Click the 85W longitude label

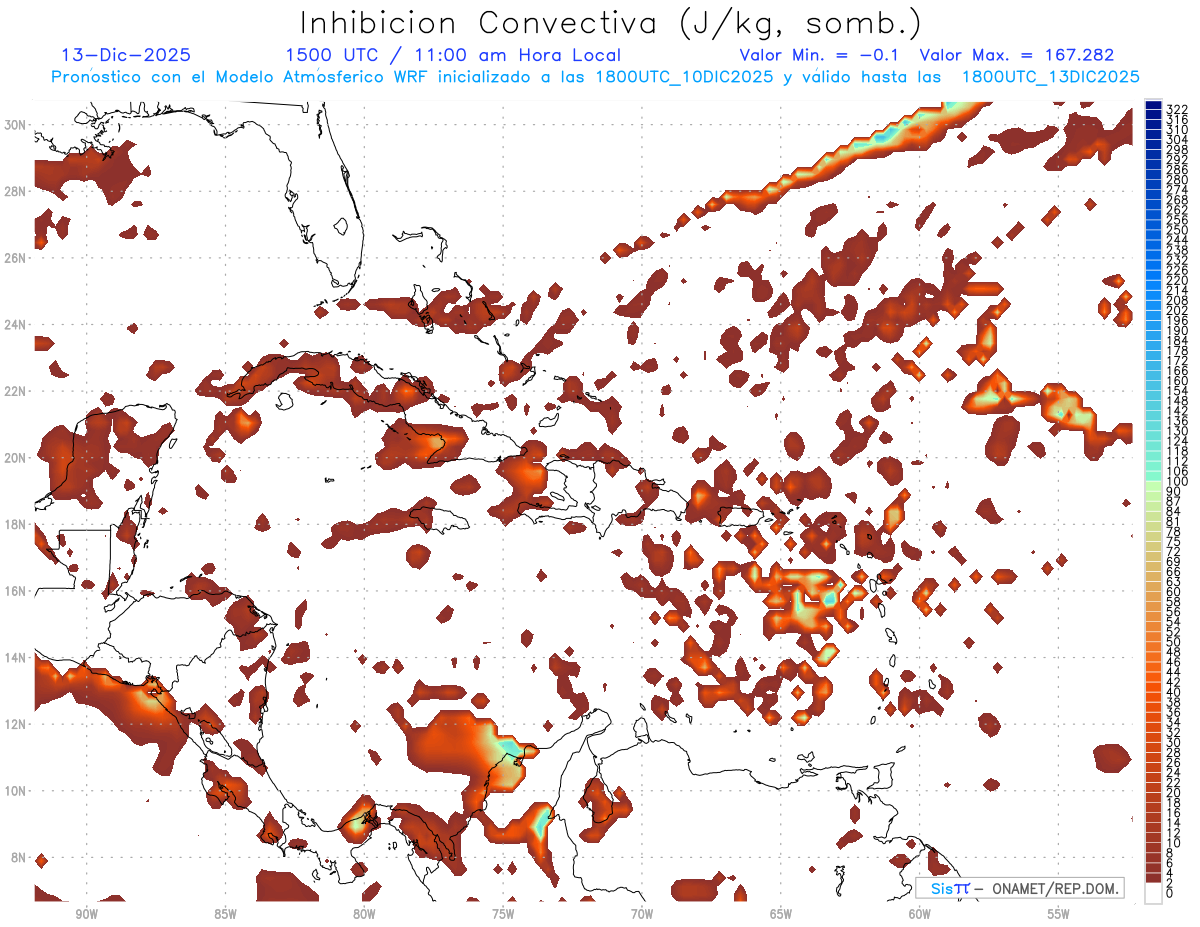[225, 914]
